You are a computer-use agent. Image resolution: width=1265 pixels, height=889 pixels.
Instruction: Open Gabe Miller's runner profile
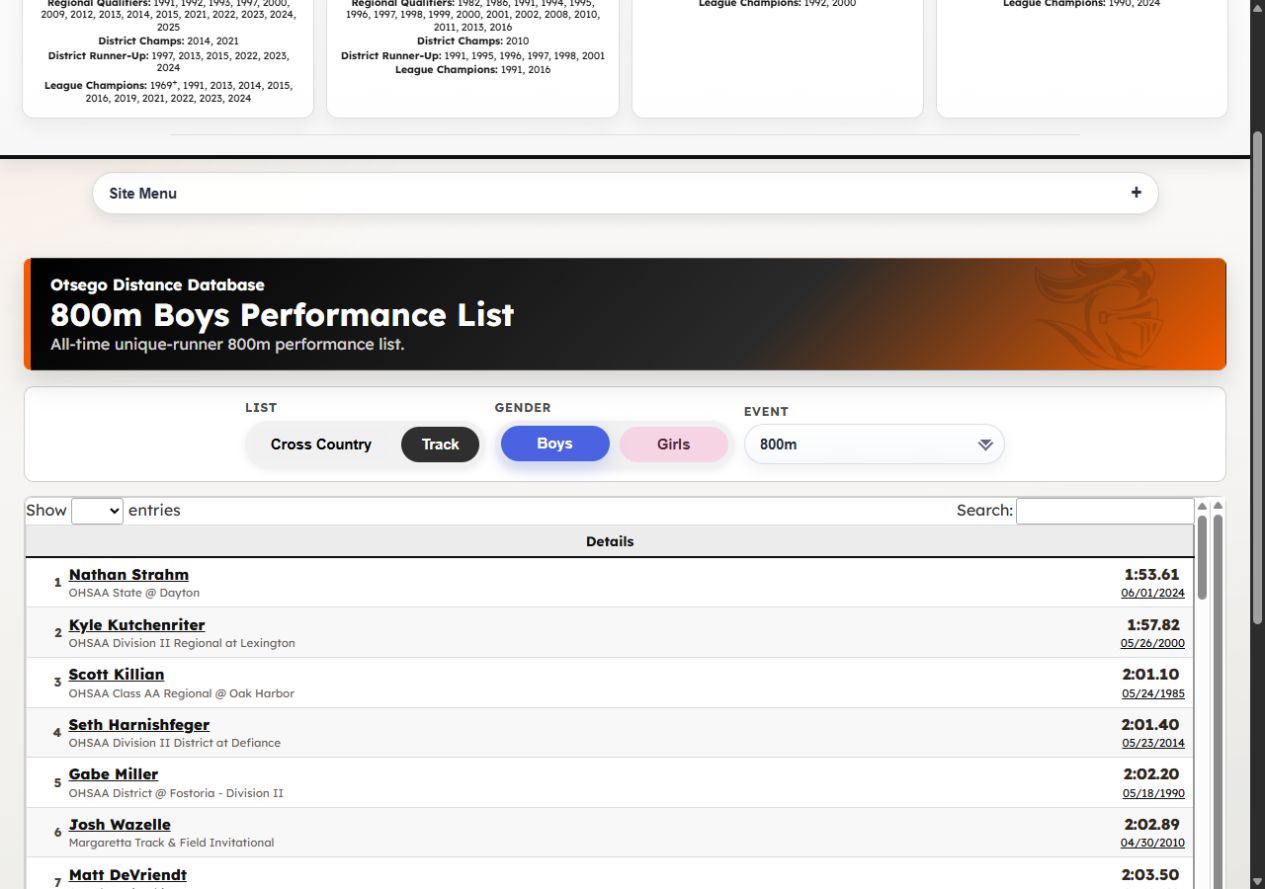click(113, 774)
